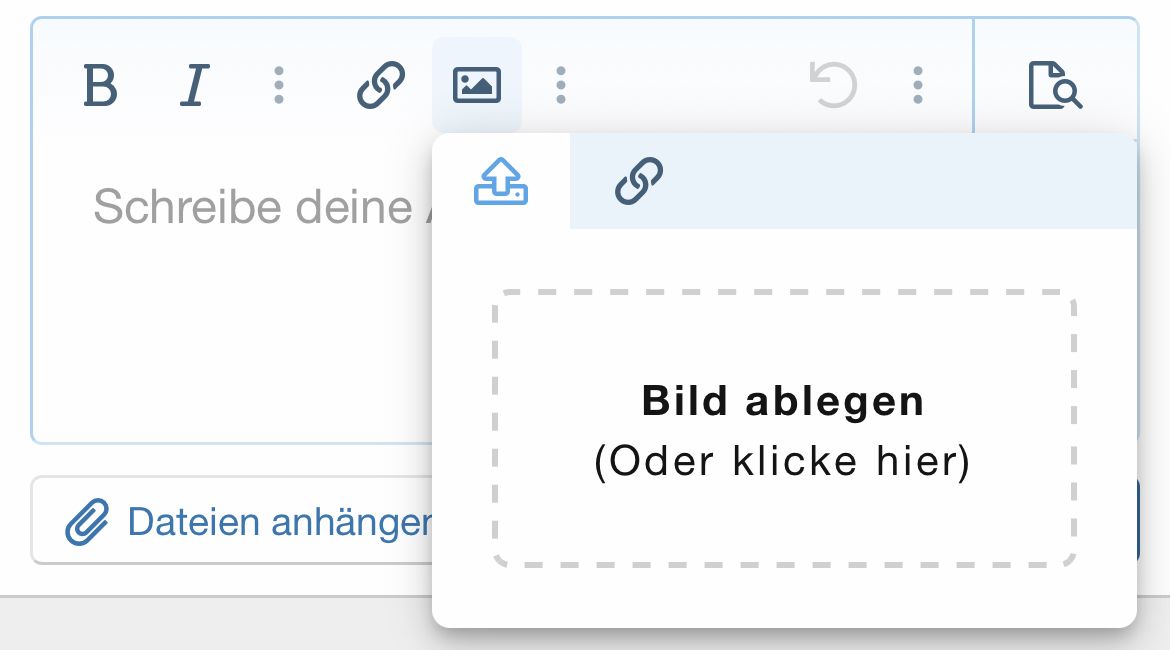Screen dimensions: 1170x650
Task: Click the undo arrow icon
Action: 833,85
